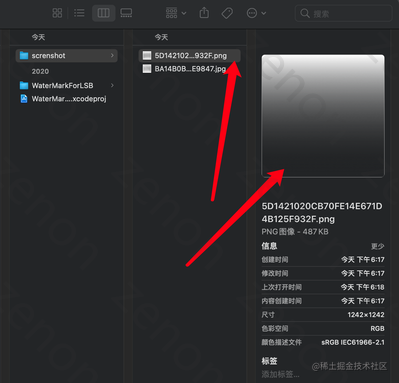This screenshot has height=383, width=399.
Task: Click the 今天 header in first column
Action: [x=38, y=37]
